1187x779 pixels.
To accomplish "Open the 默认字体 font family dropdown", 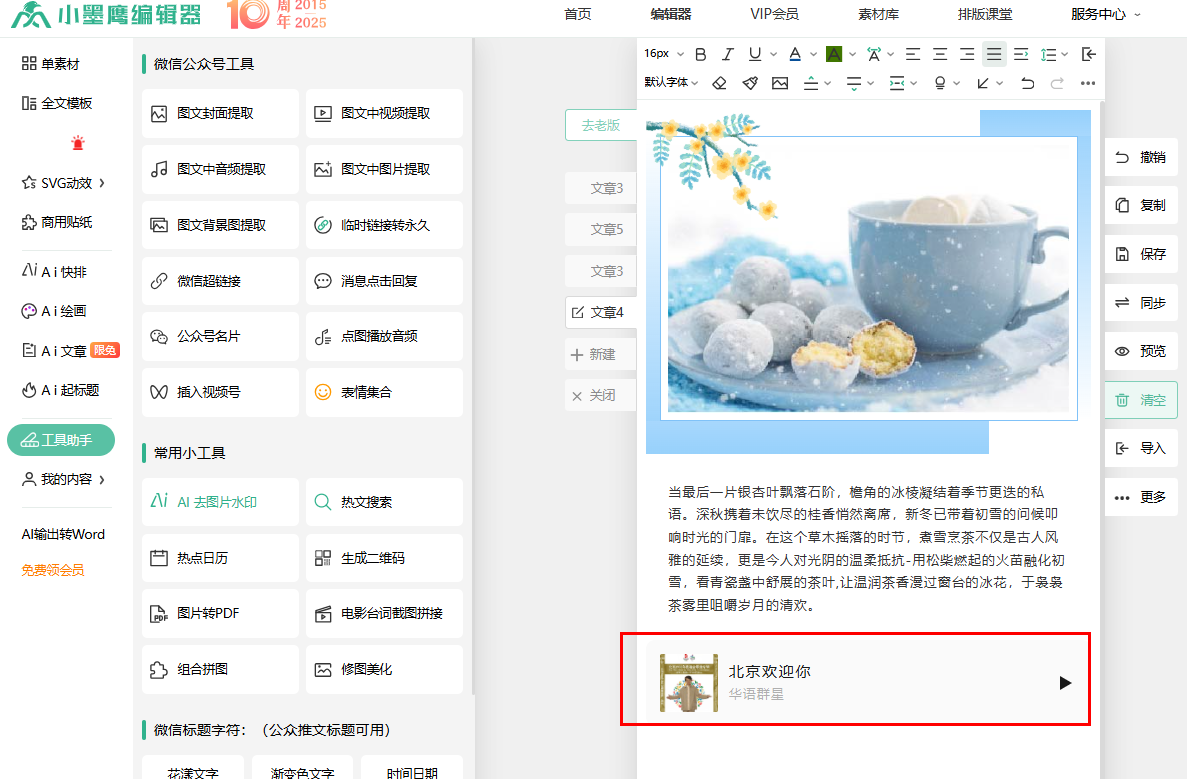I will pos(671,83).
